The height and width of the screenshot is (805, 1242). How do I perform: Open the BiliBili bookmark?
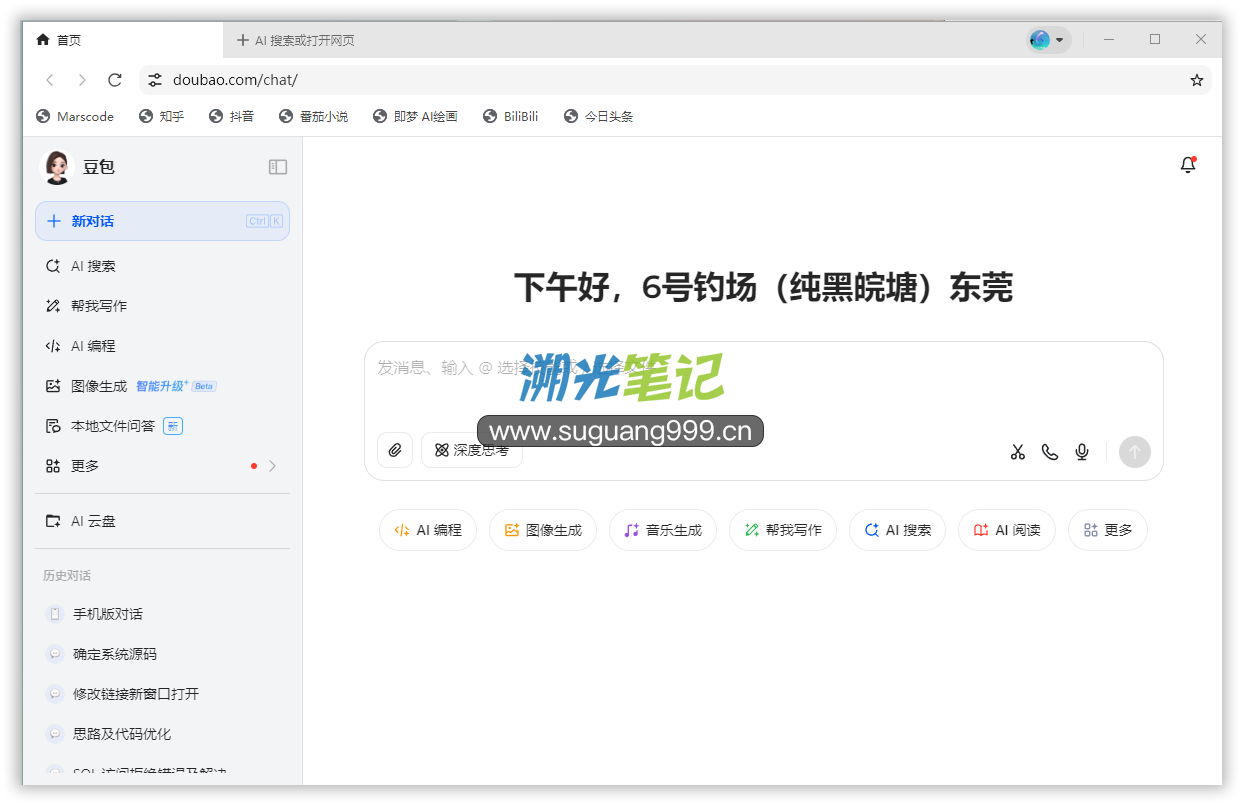click(511, 116)
